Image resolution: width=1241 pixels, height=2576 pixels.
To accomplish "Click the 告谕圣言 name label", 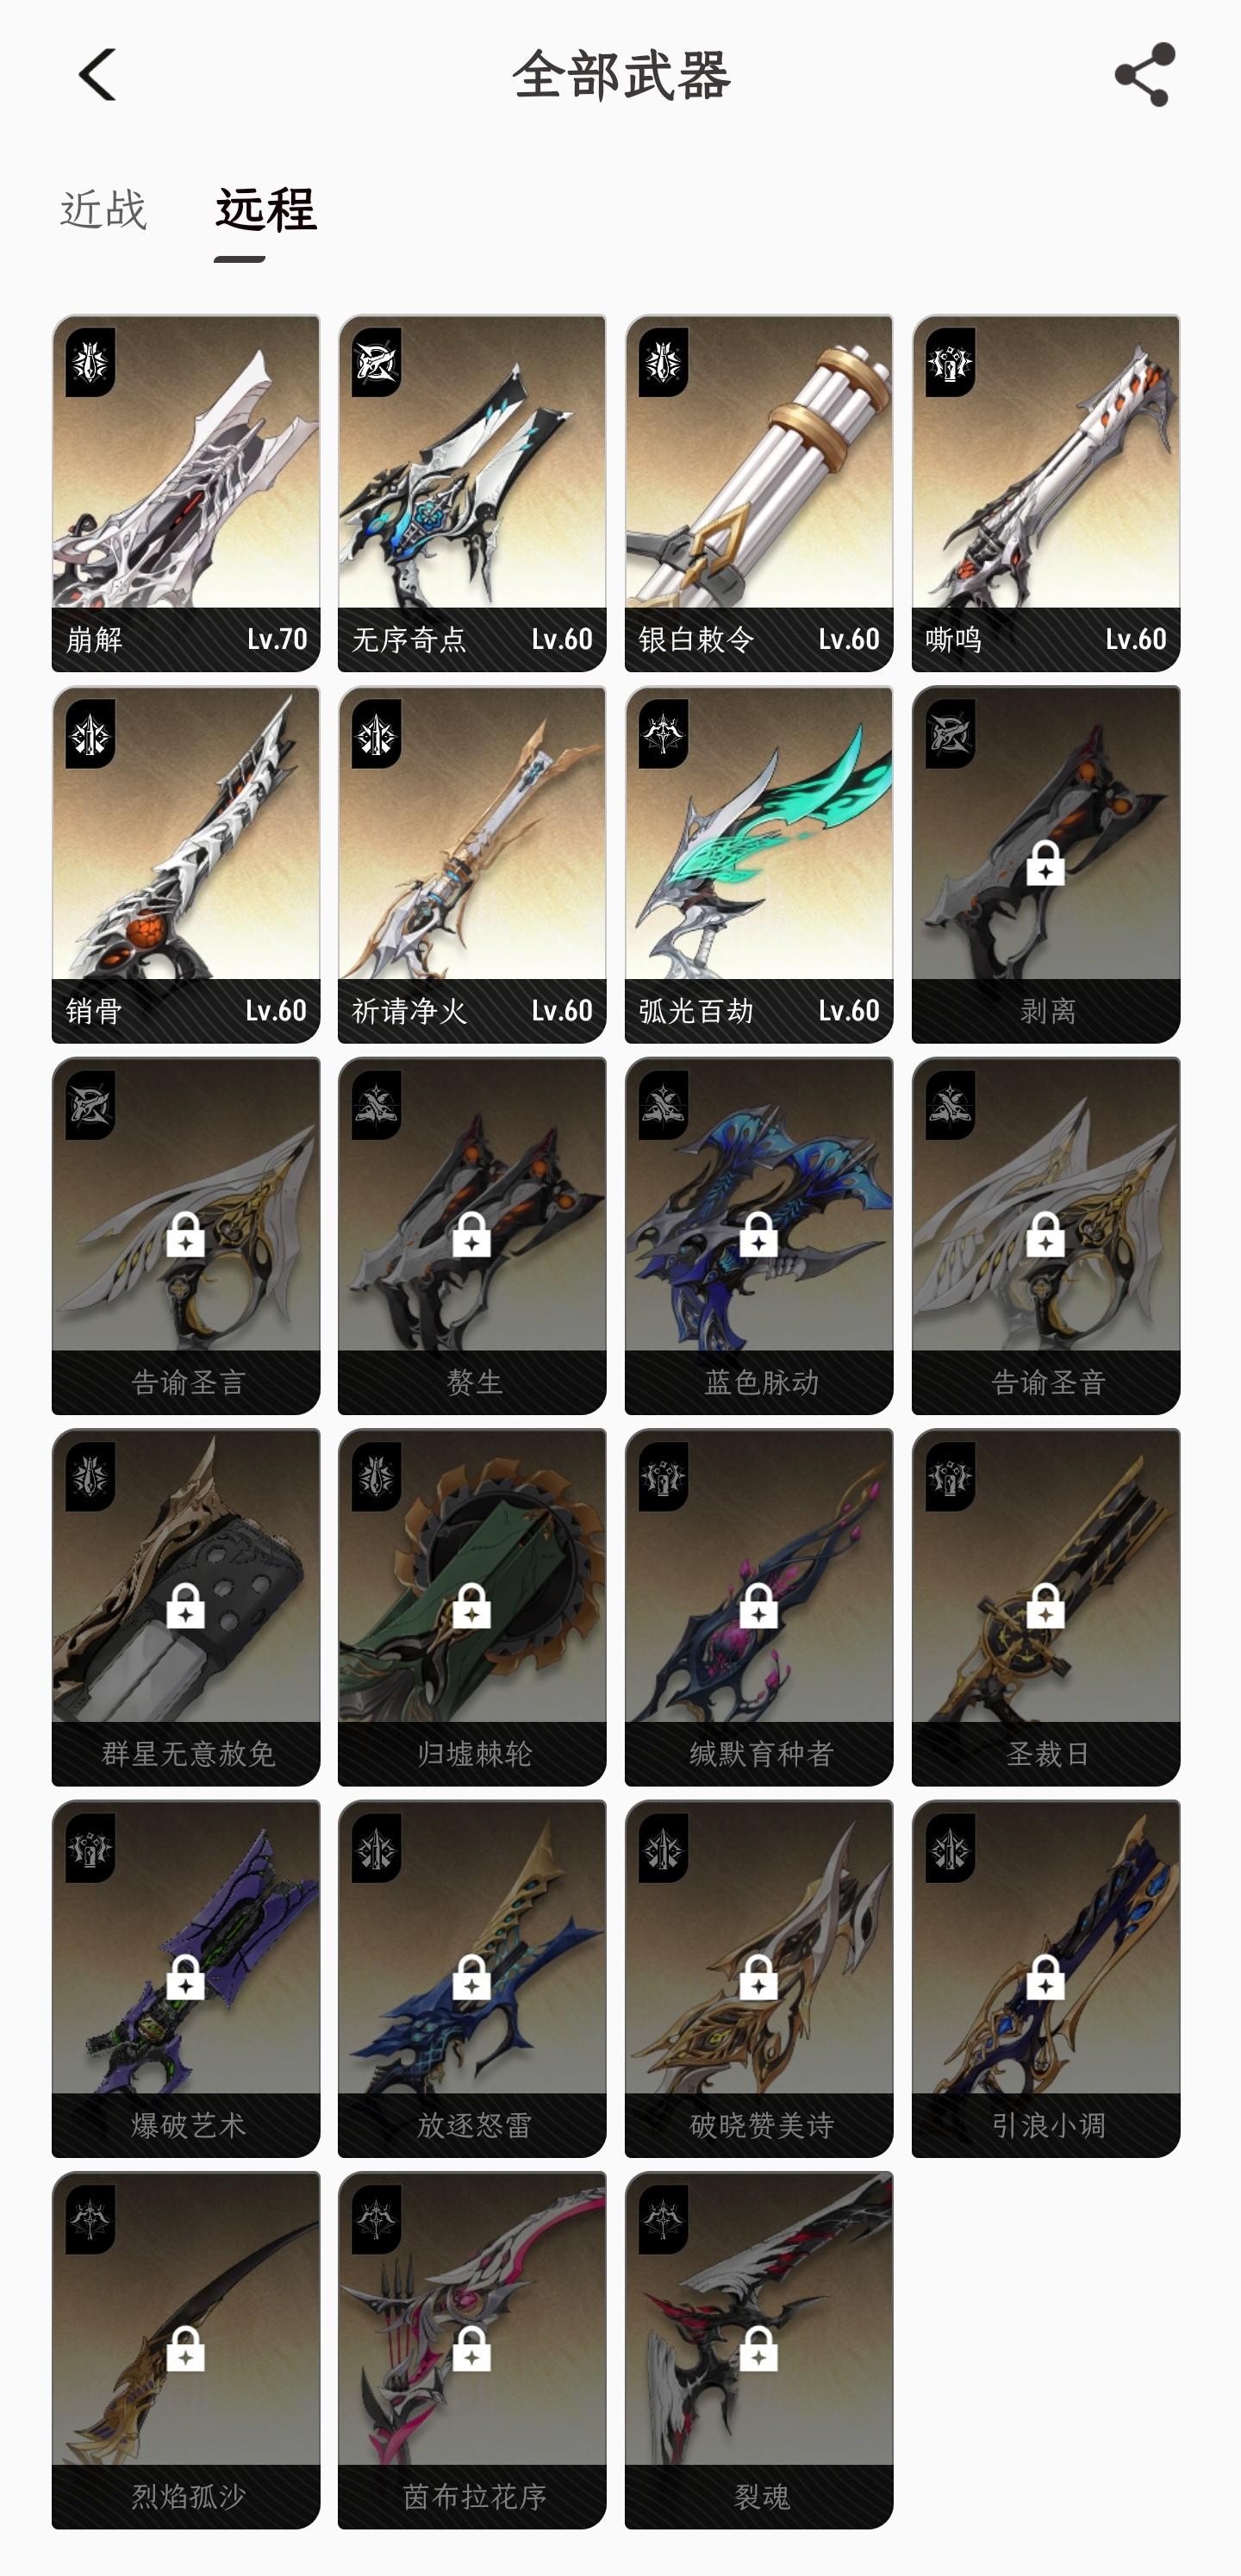I will (188, 1383).
